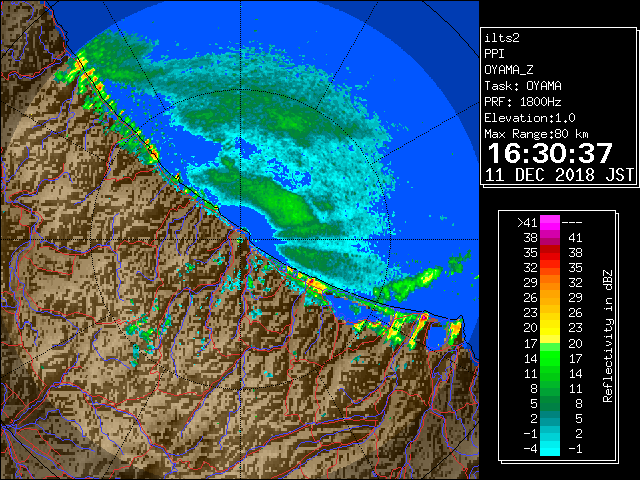Image resolution: width=640 pixels, height=480 pixels.
Task: Click the "Reflectivity in dBZ" vertical legend title
Action: [x=608, y=336]
